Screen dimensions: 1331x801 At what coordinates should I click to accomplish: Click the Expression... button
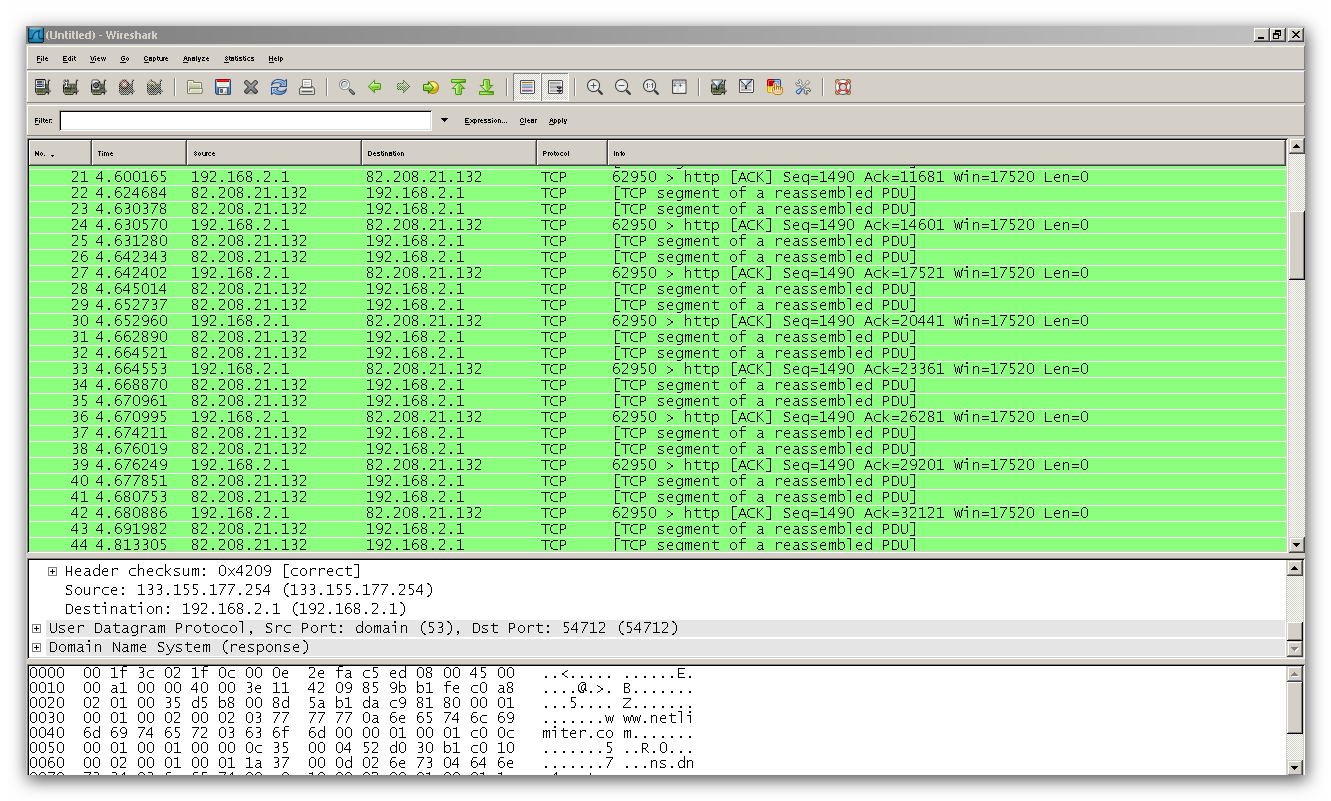(486, 121)
